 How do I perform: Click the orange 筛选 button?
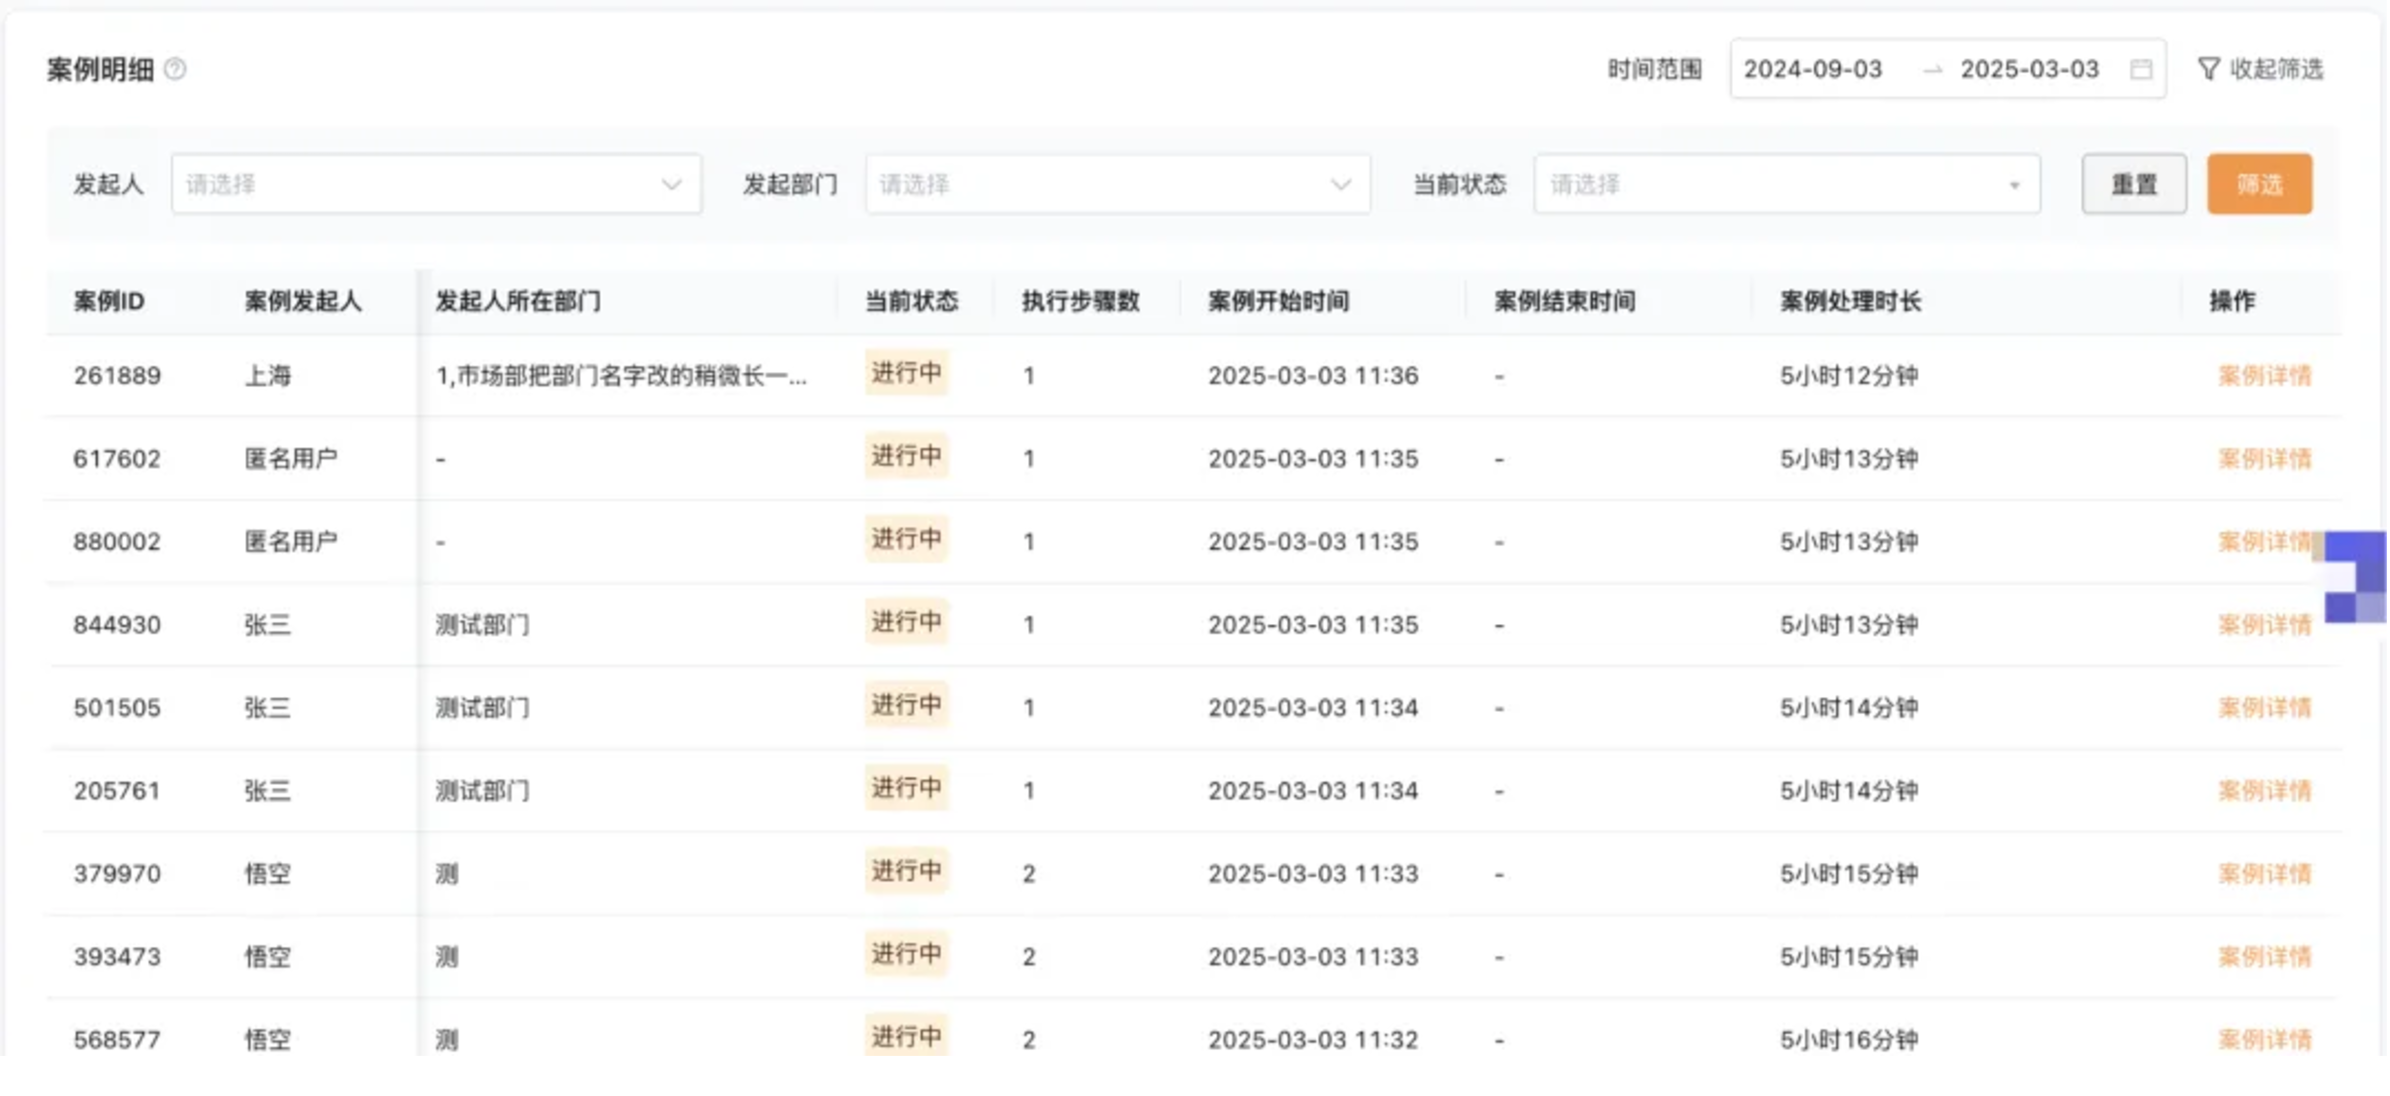point(2260,184)
